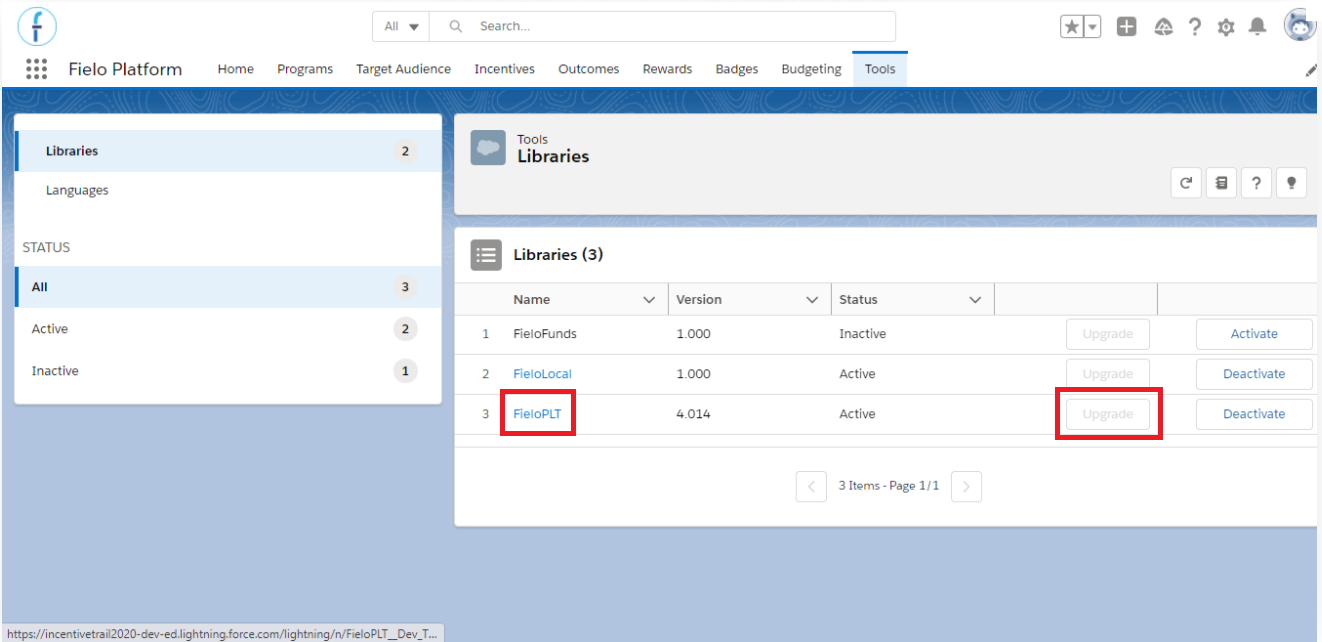Click the Inactive status cell for FieloFunds

(862, 334)
